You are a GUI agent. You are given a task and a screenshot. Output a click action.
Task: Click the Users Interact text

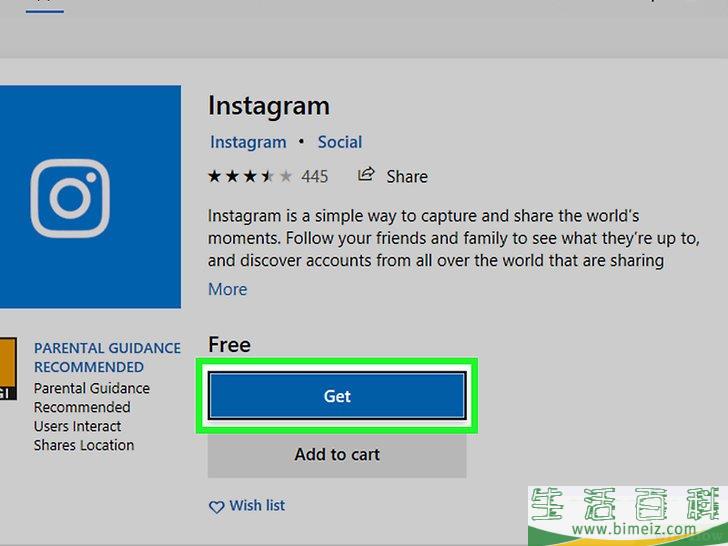78,426
